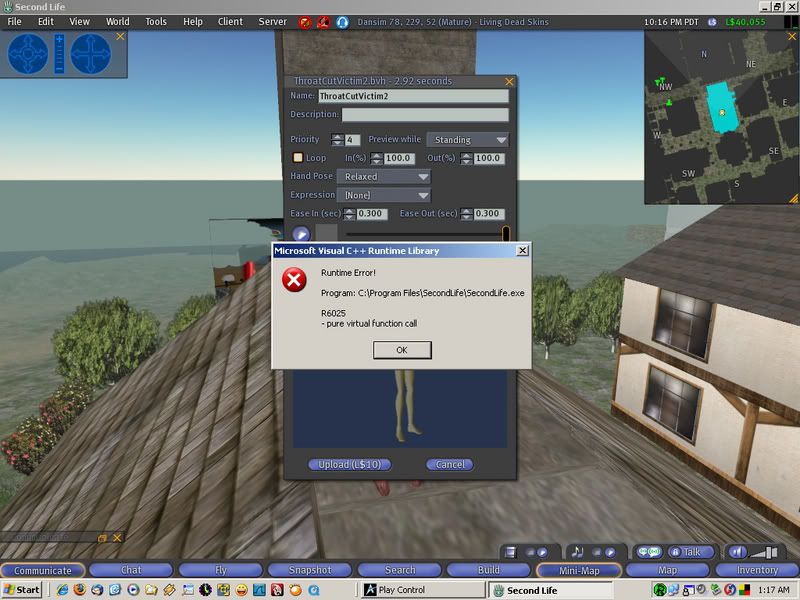Click the Name field containing ThroatCutVictim2
800x600 pixels.
(413, 96)
